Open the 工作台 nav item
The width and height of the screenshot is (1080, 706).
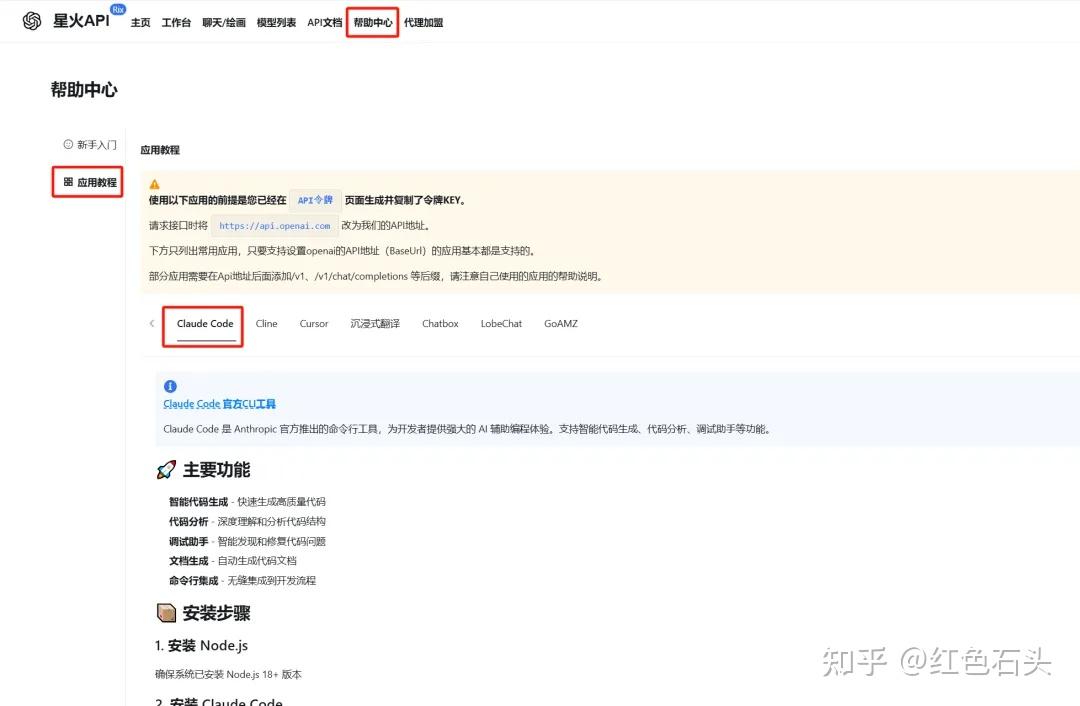(176, 23)
